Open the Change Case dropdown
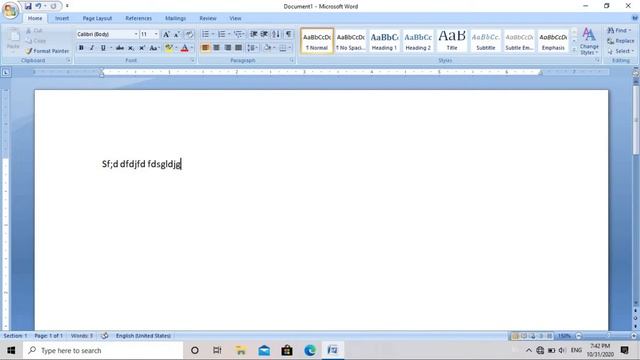Viewport: 640px width, 360px height. coord(154,48)
